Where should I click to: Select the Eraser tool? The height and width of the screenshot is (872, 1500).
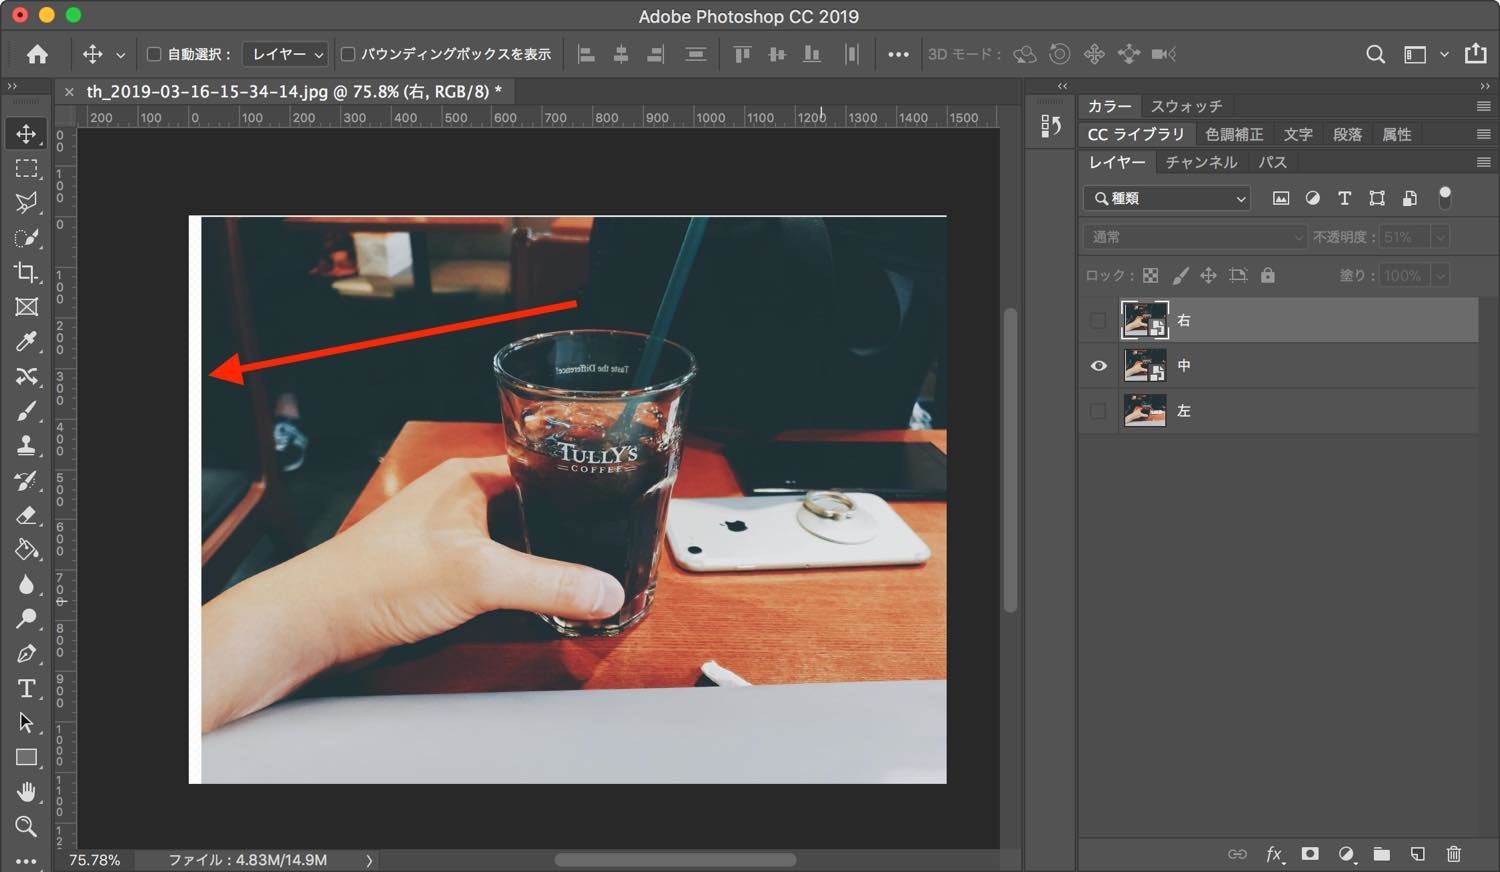(x=27, y=515)
